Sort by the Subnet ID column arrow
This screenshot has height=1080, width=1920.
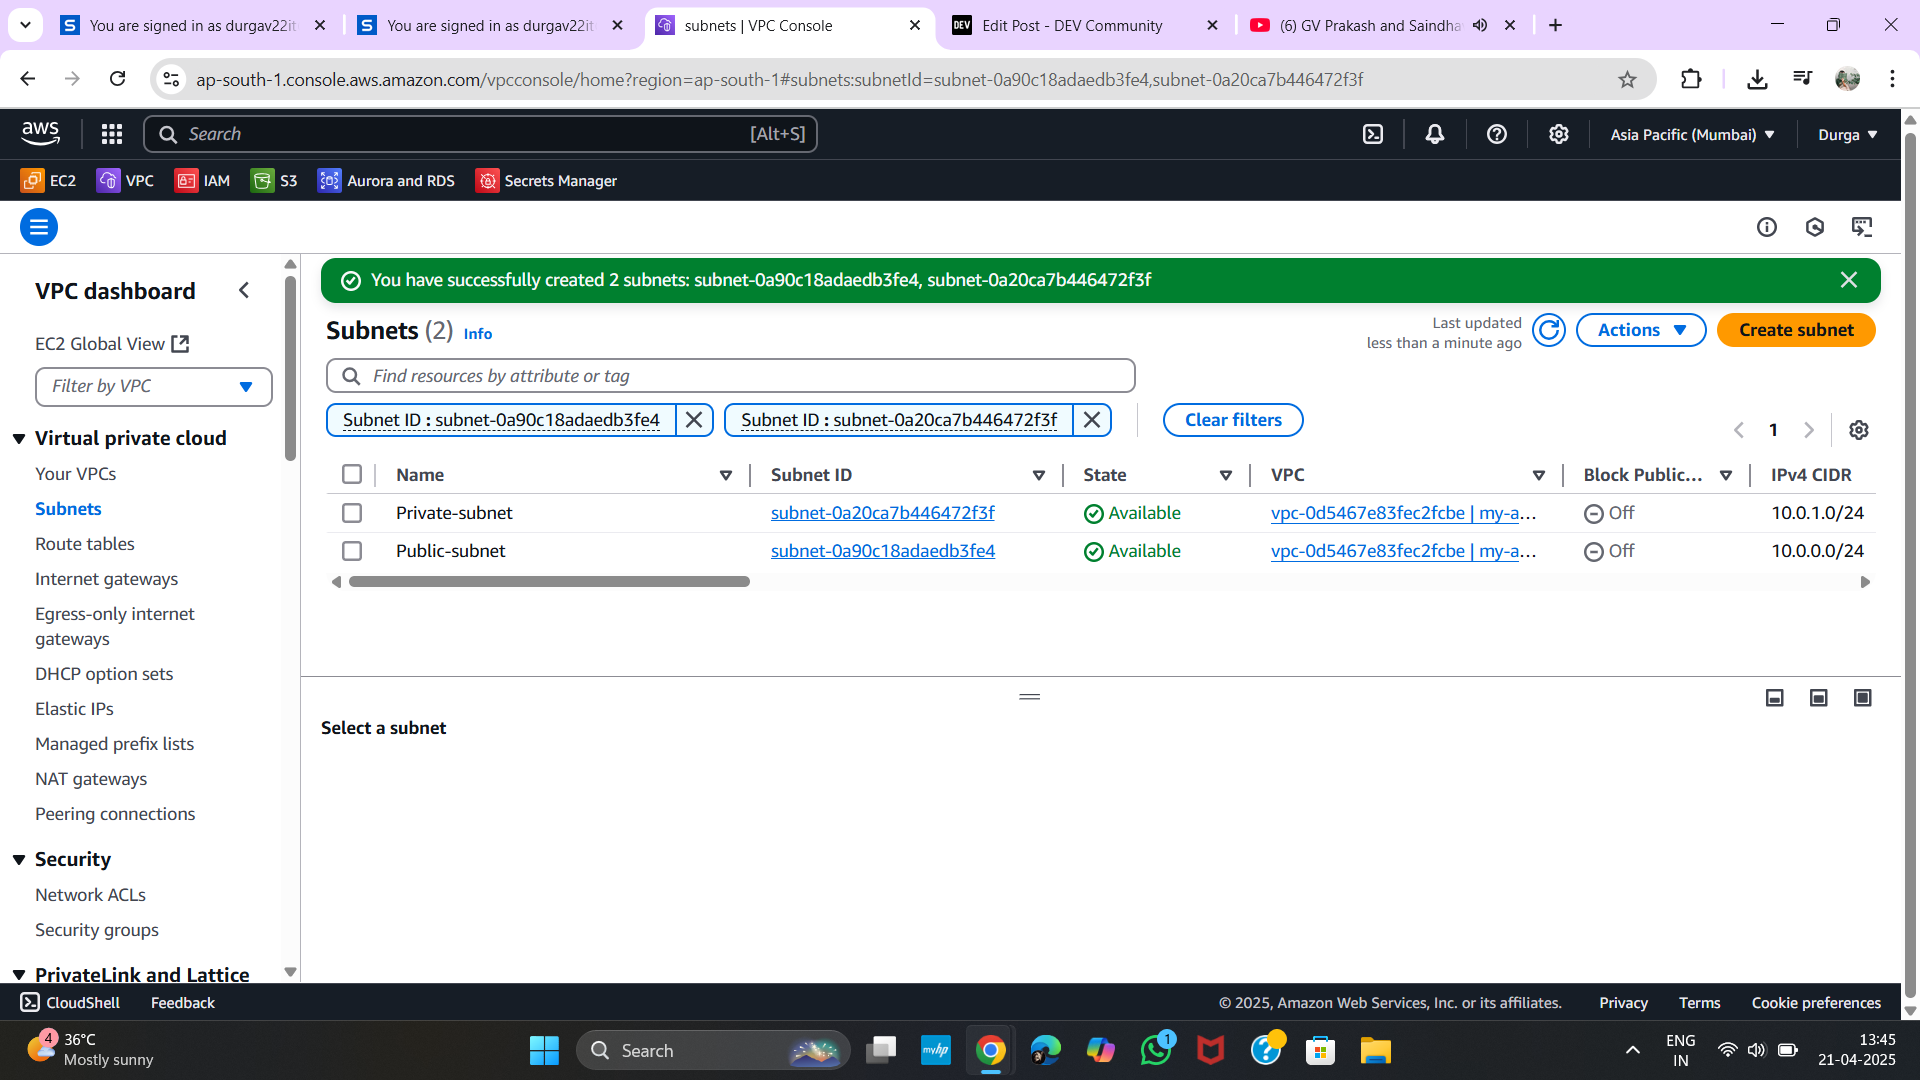click(x=1039, y=475)
